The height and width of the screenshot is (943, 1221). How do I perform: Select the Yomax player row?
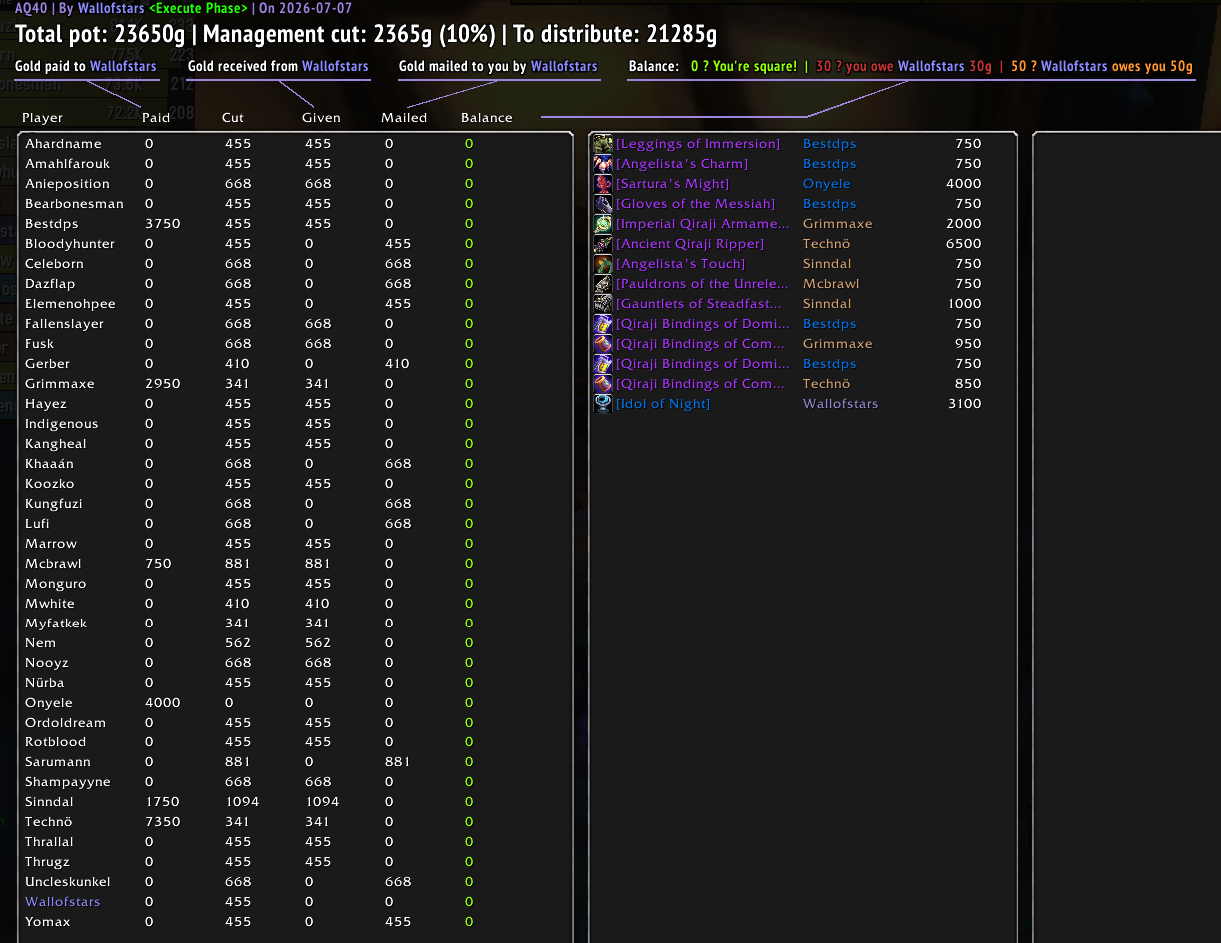(x=295, y=922)
